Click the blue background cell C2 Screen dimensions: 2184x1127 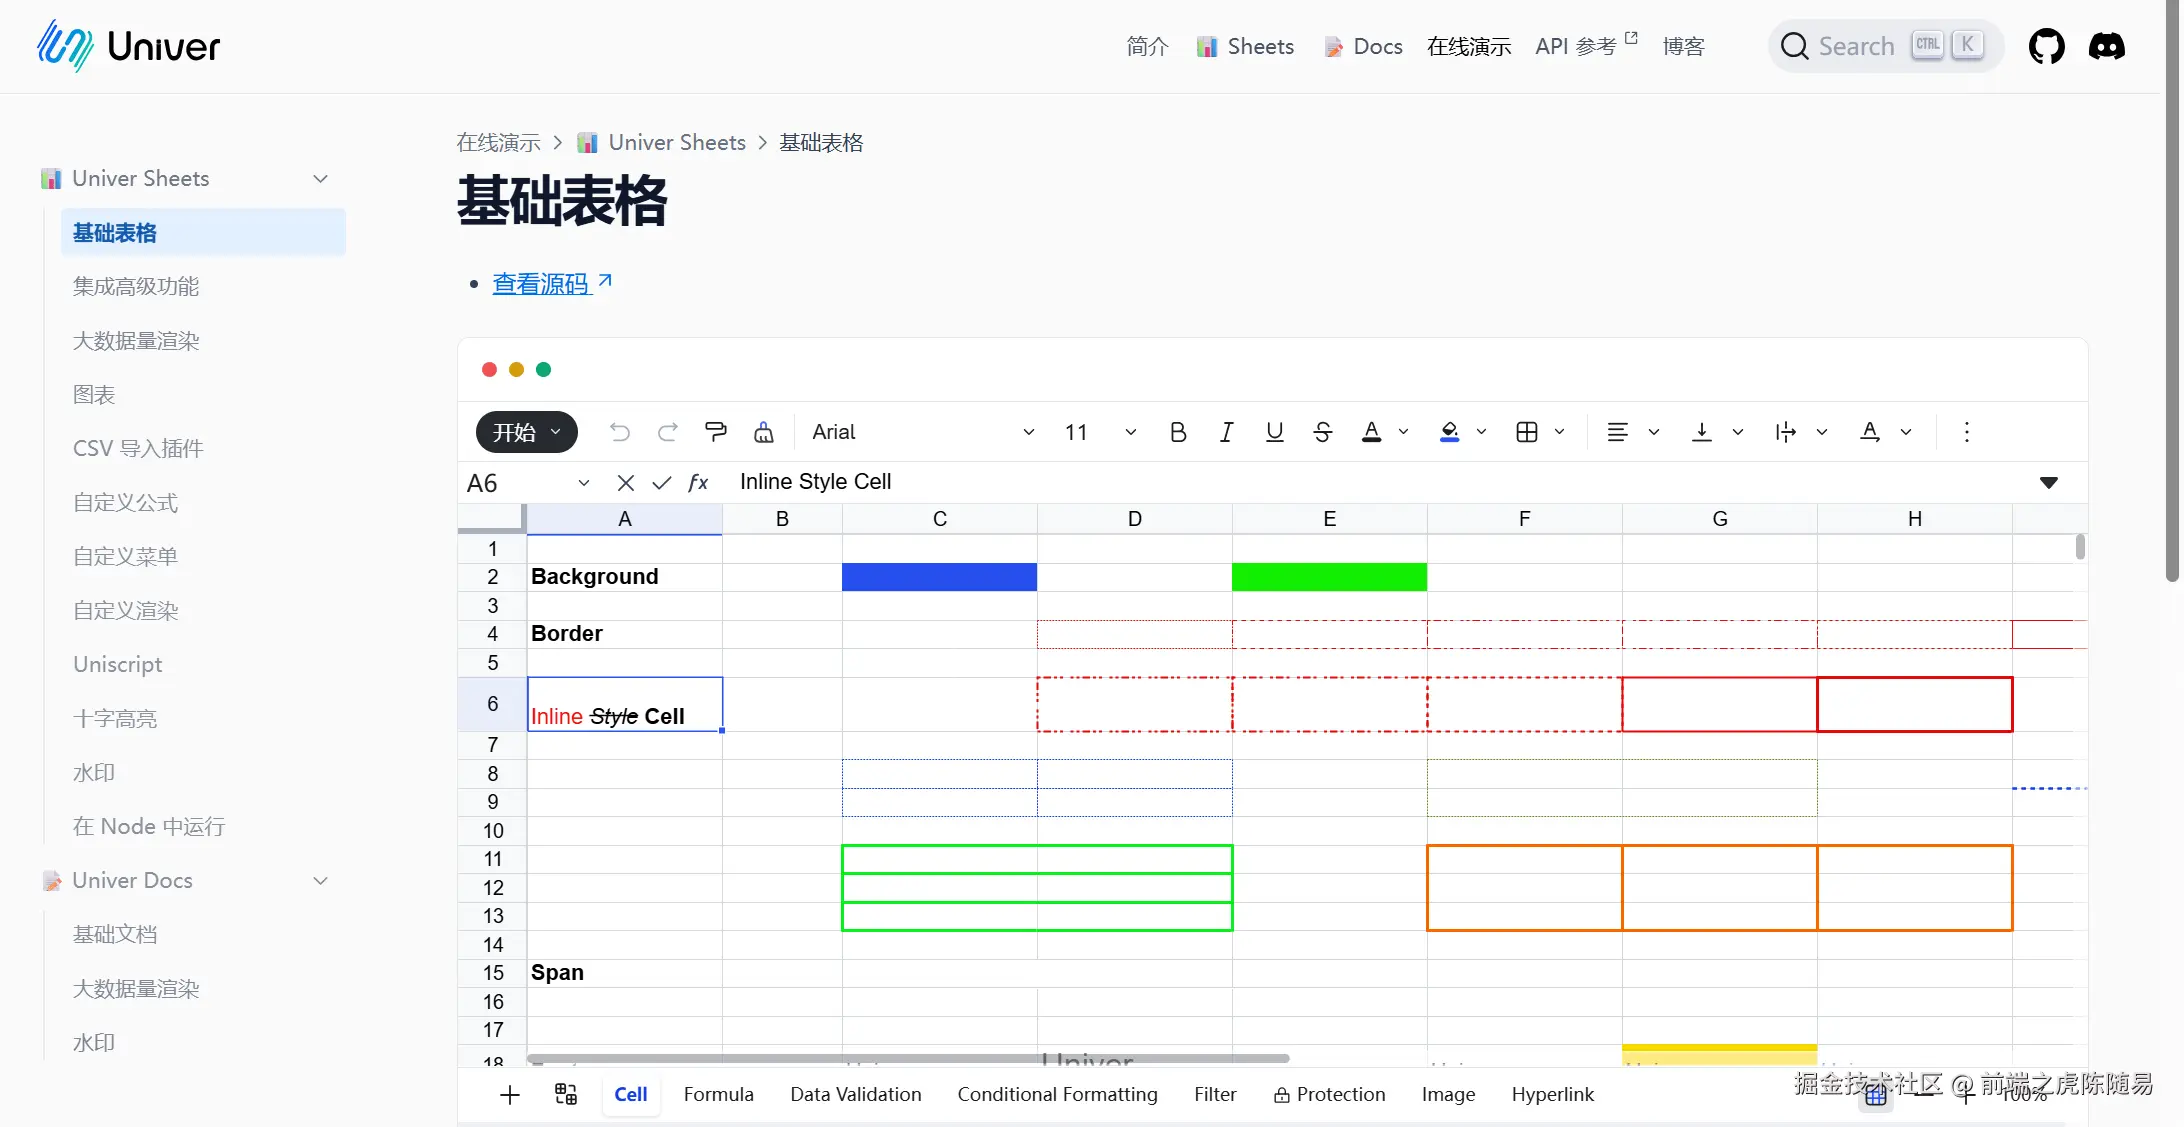click(939, 577)
